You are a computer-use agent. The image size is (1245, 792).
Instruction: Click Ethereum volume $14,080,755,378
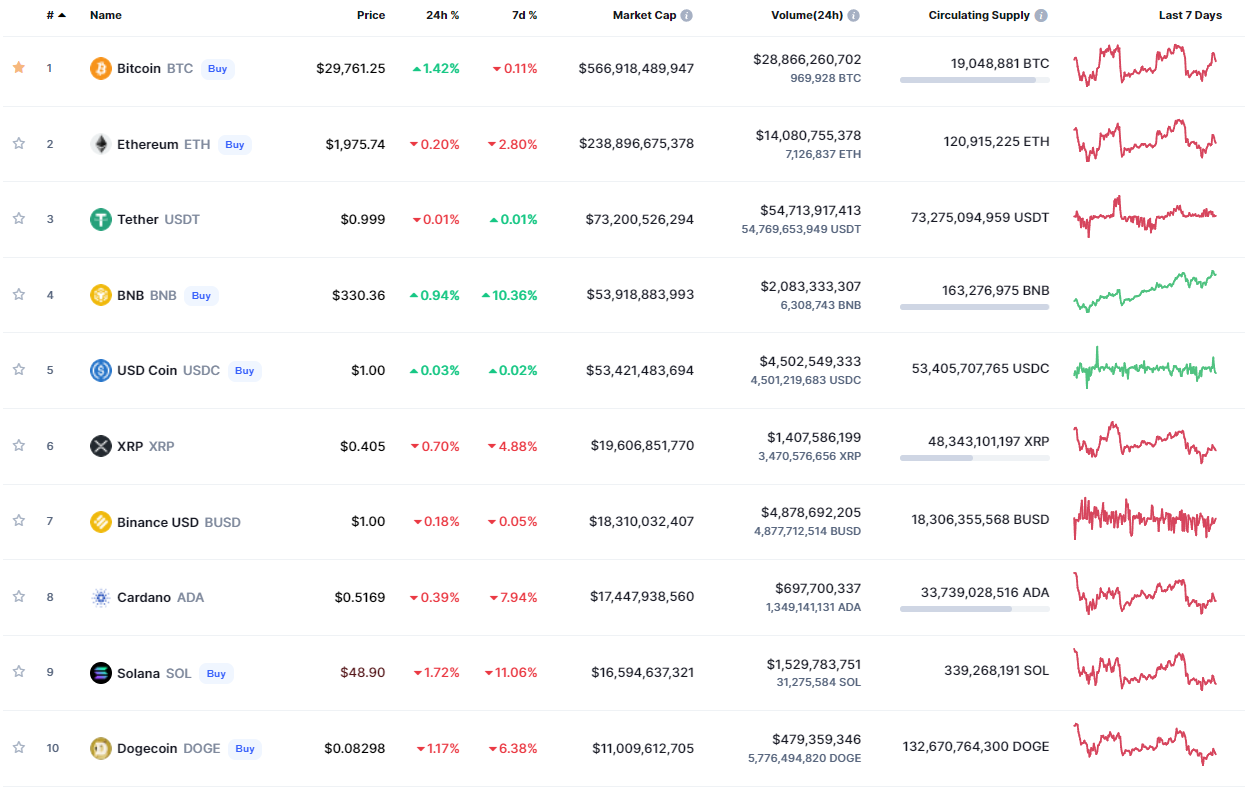coord(808,135)
